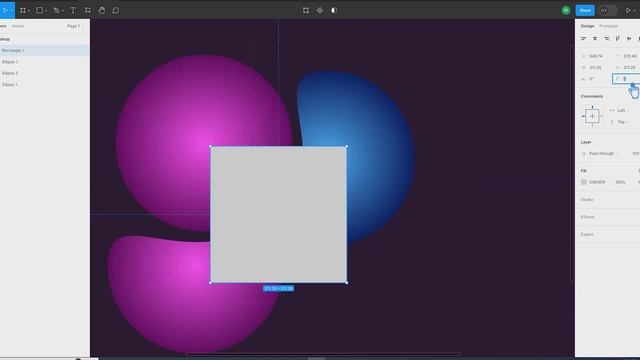Open the shape tools dropdown arrow
Viewport: 640px width, 360px height.
(45, 11)
